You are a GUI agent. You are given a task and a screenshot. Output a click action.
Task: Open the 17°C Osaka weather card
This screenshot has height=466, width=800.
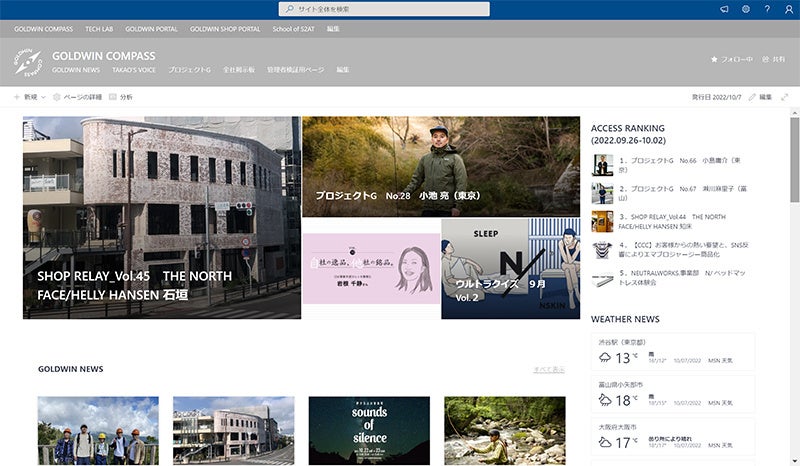click(x=673, y=436)
